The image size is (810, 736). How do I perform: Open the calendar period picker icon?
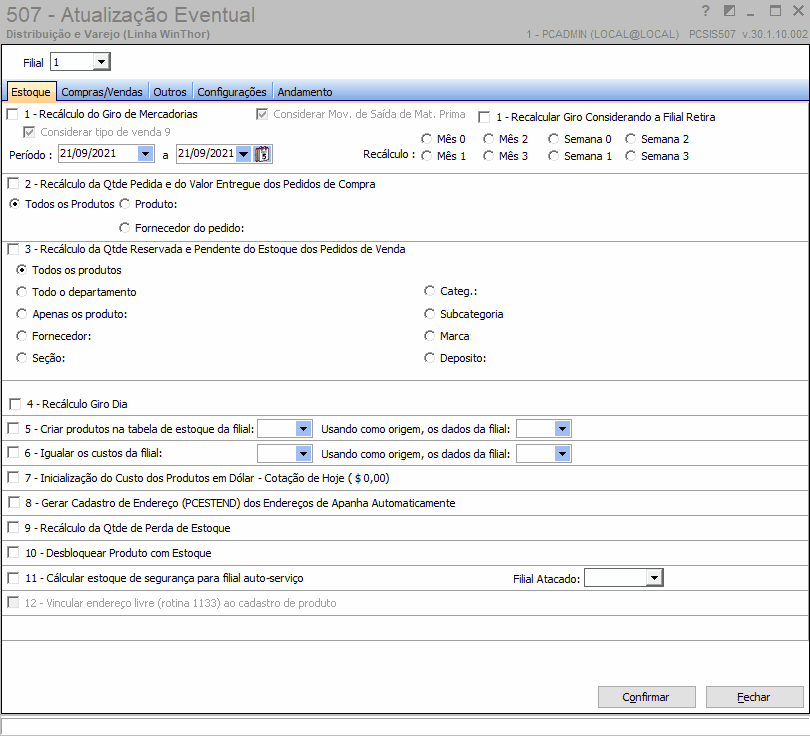click(262, 154)
